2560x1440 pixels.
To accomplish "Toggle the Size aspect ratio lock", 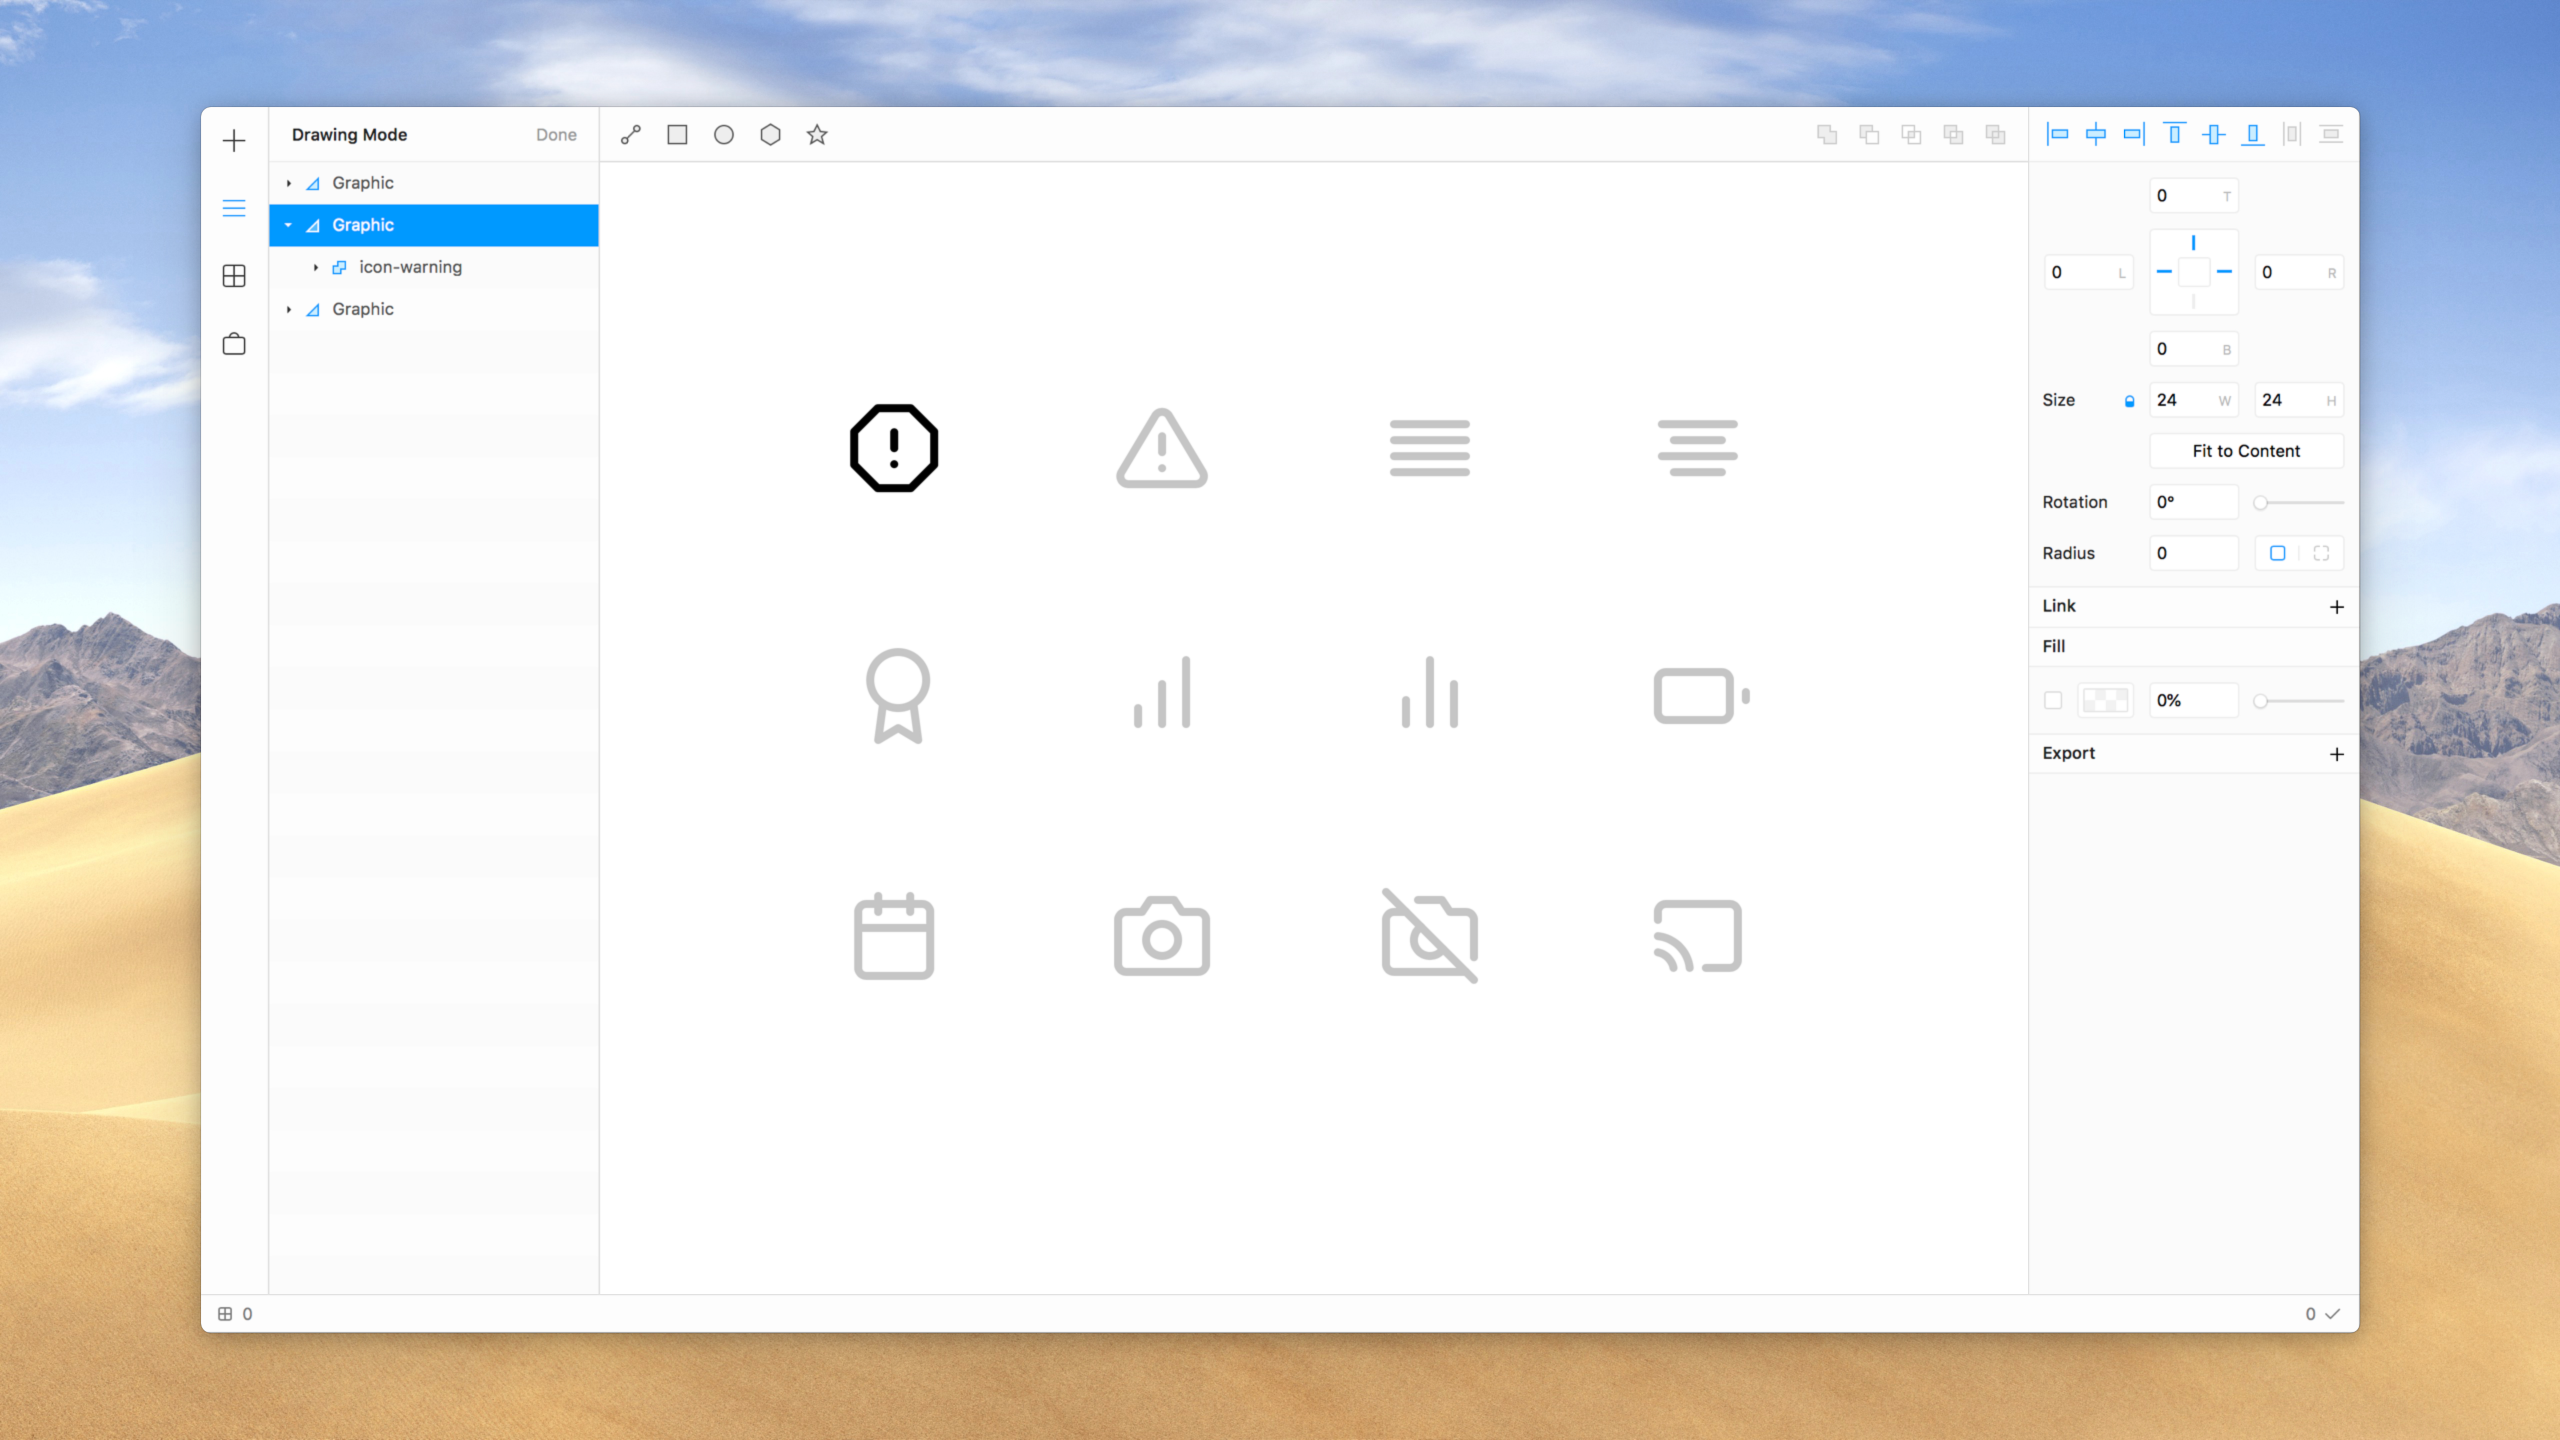I will [2129, 400].
